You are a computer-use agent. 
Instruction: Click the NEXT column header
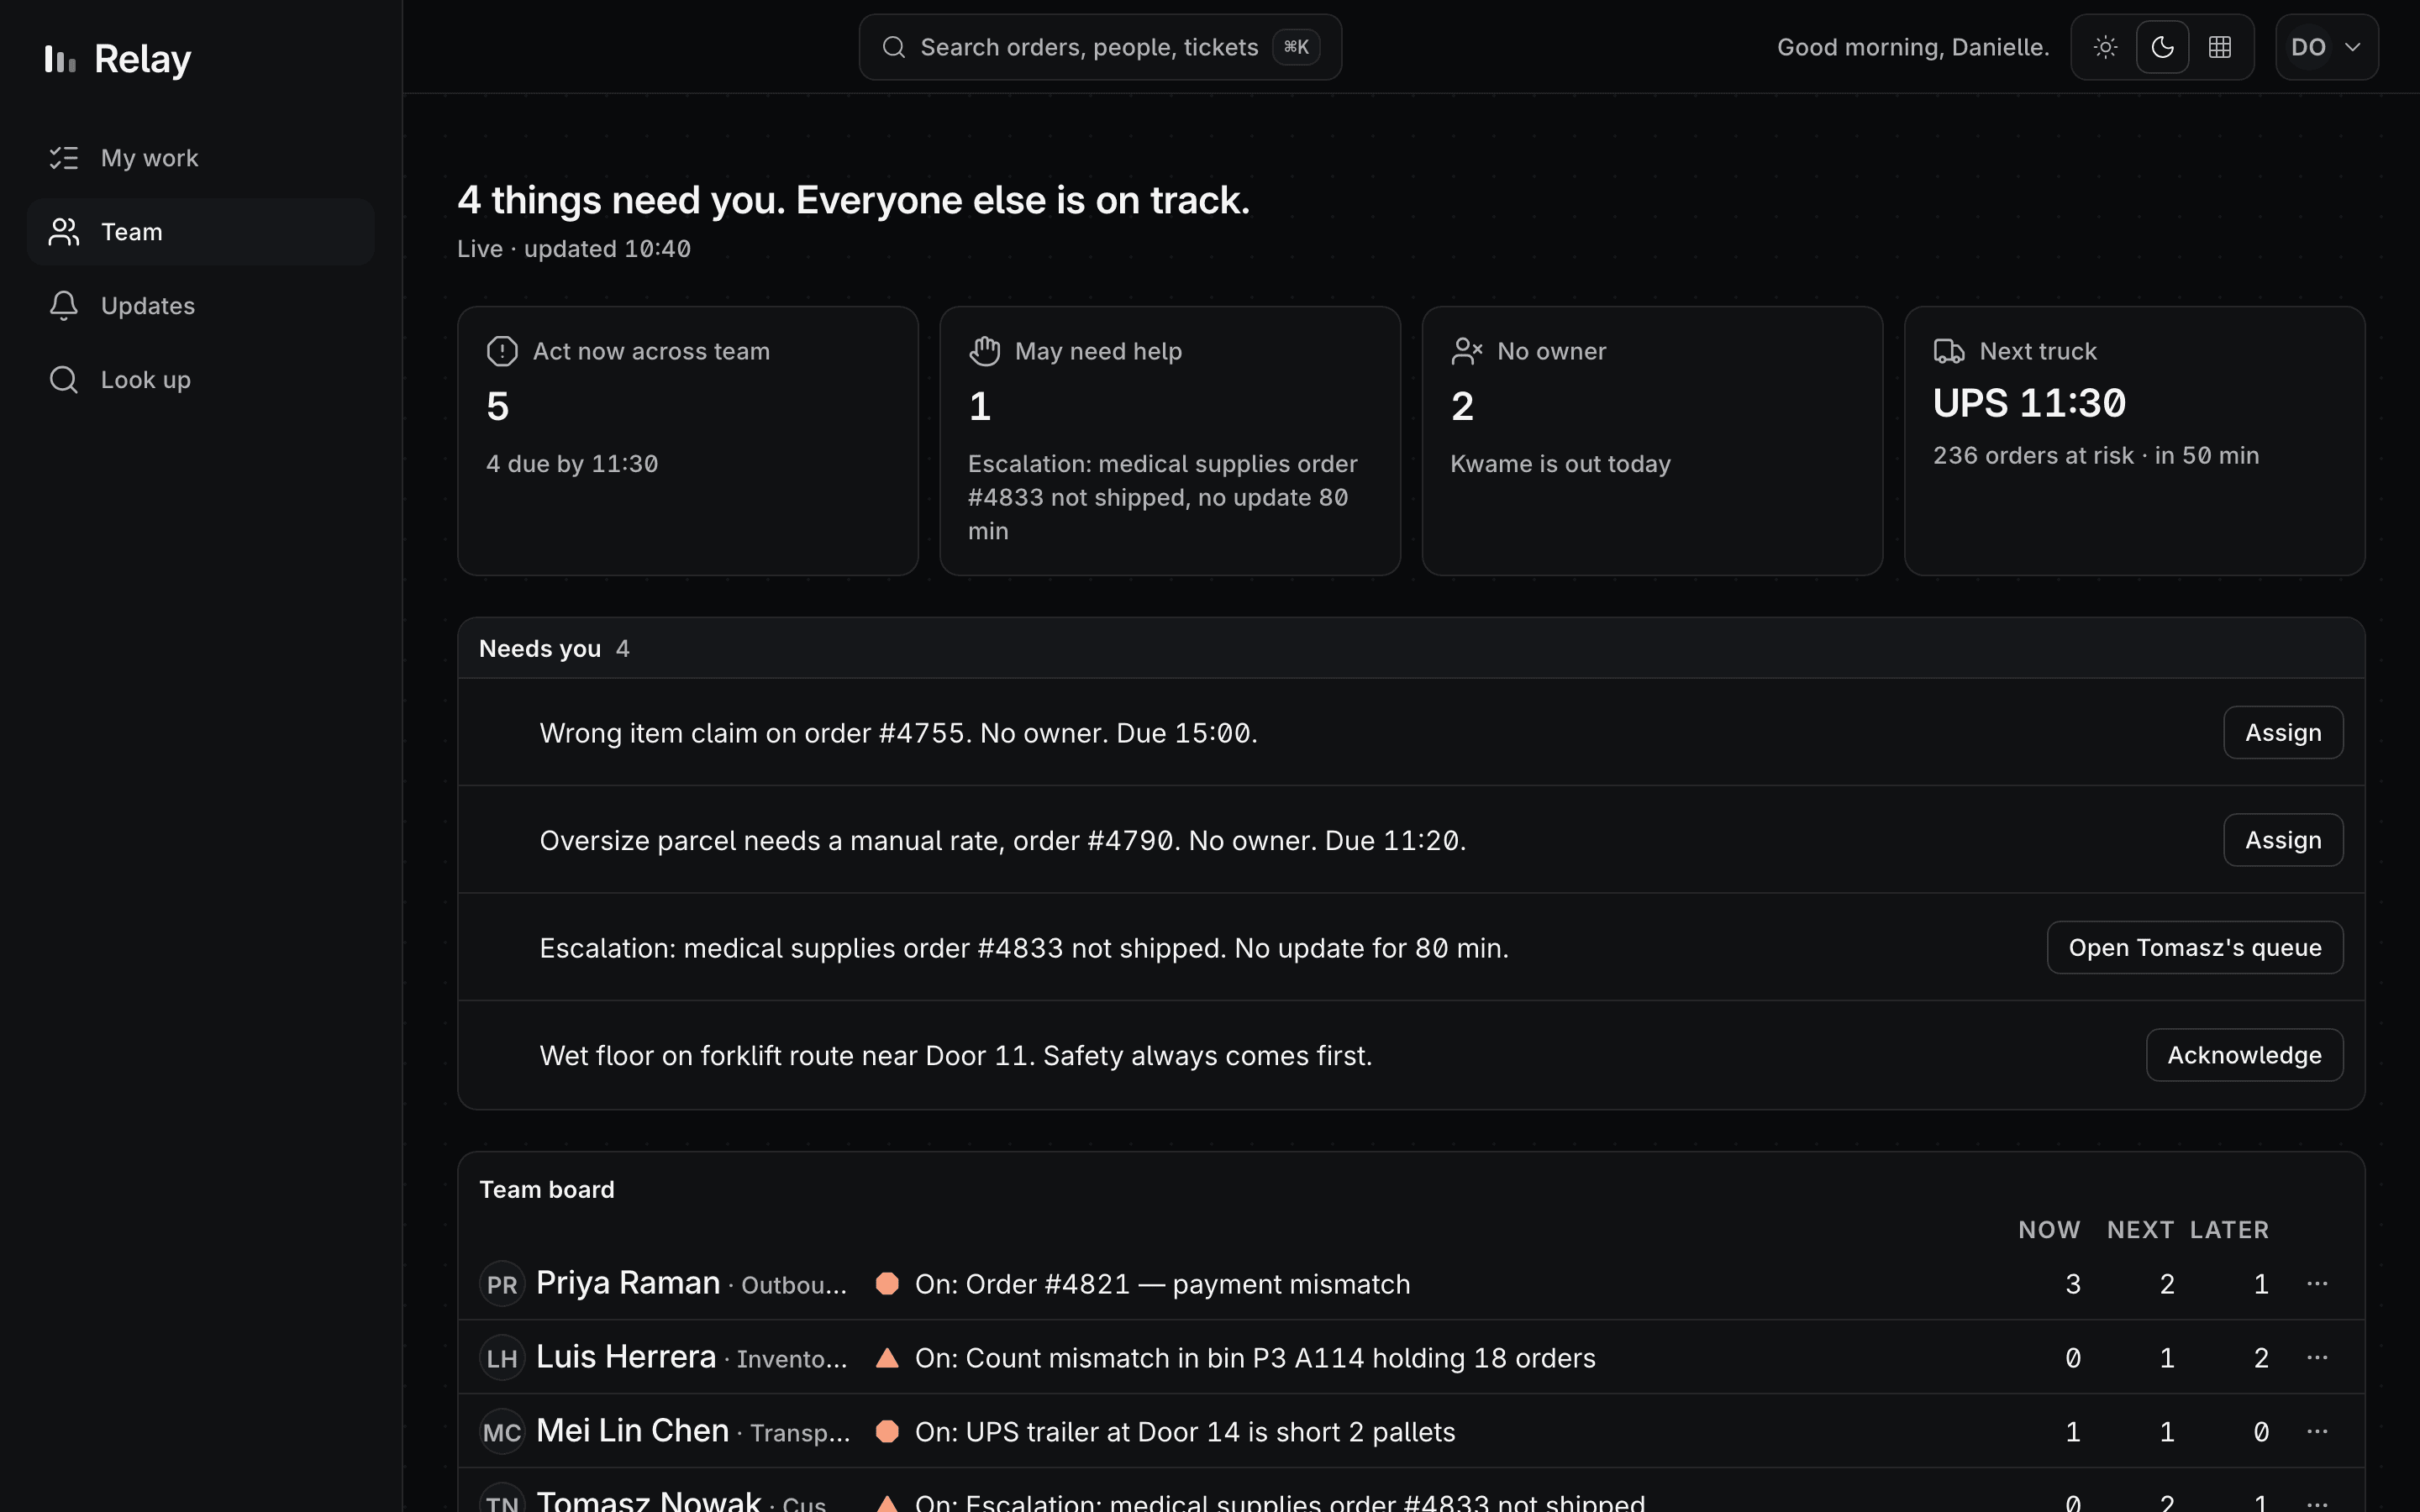(x=2140, y=1230)
